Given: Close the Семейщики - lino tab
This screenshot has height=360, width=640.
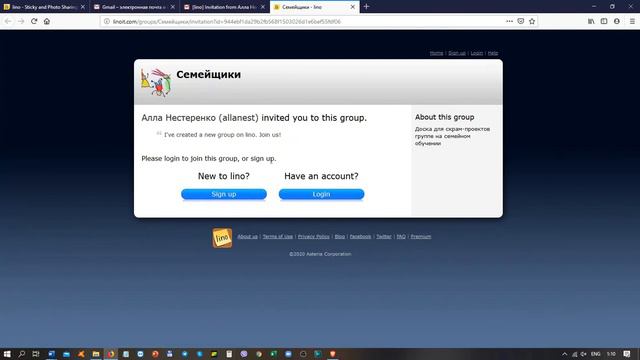Looking at the screenshot, I should (x=353, y=7).
